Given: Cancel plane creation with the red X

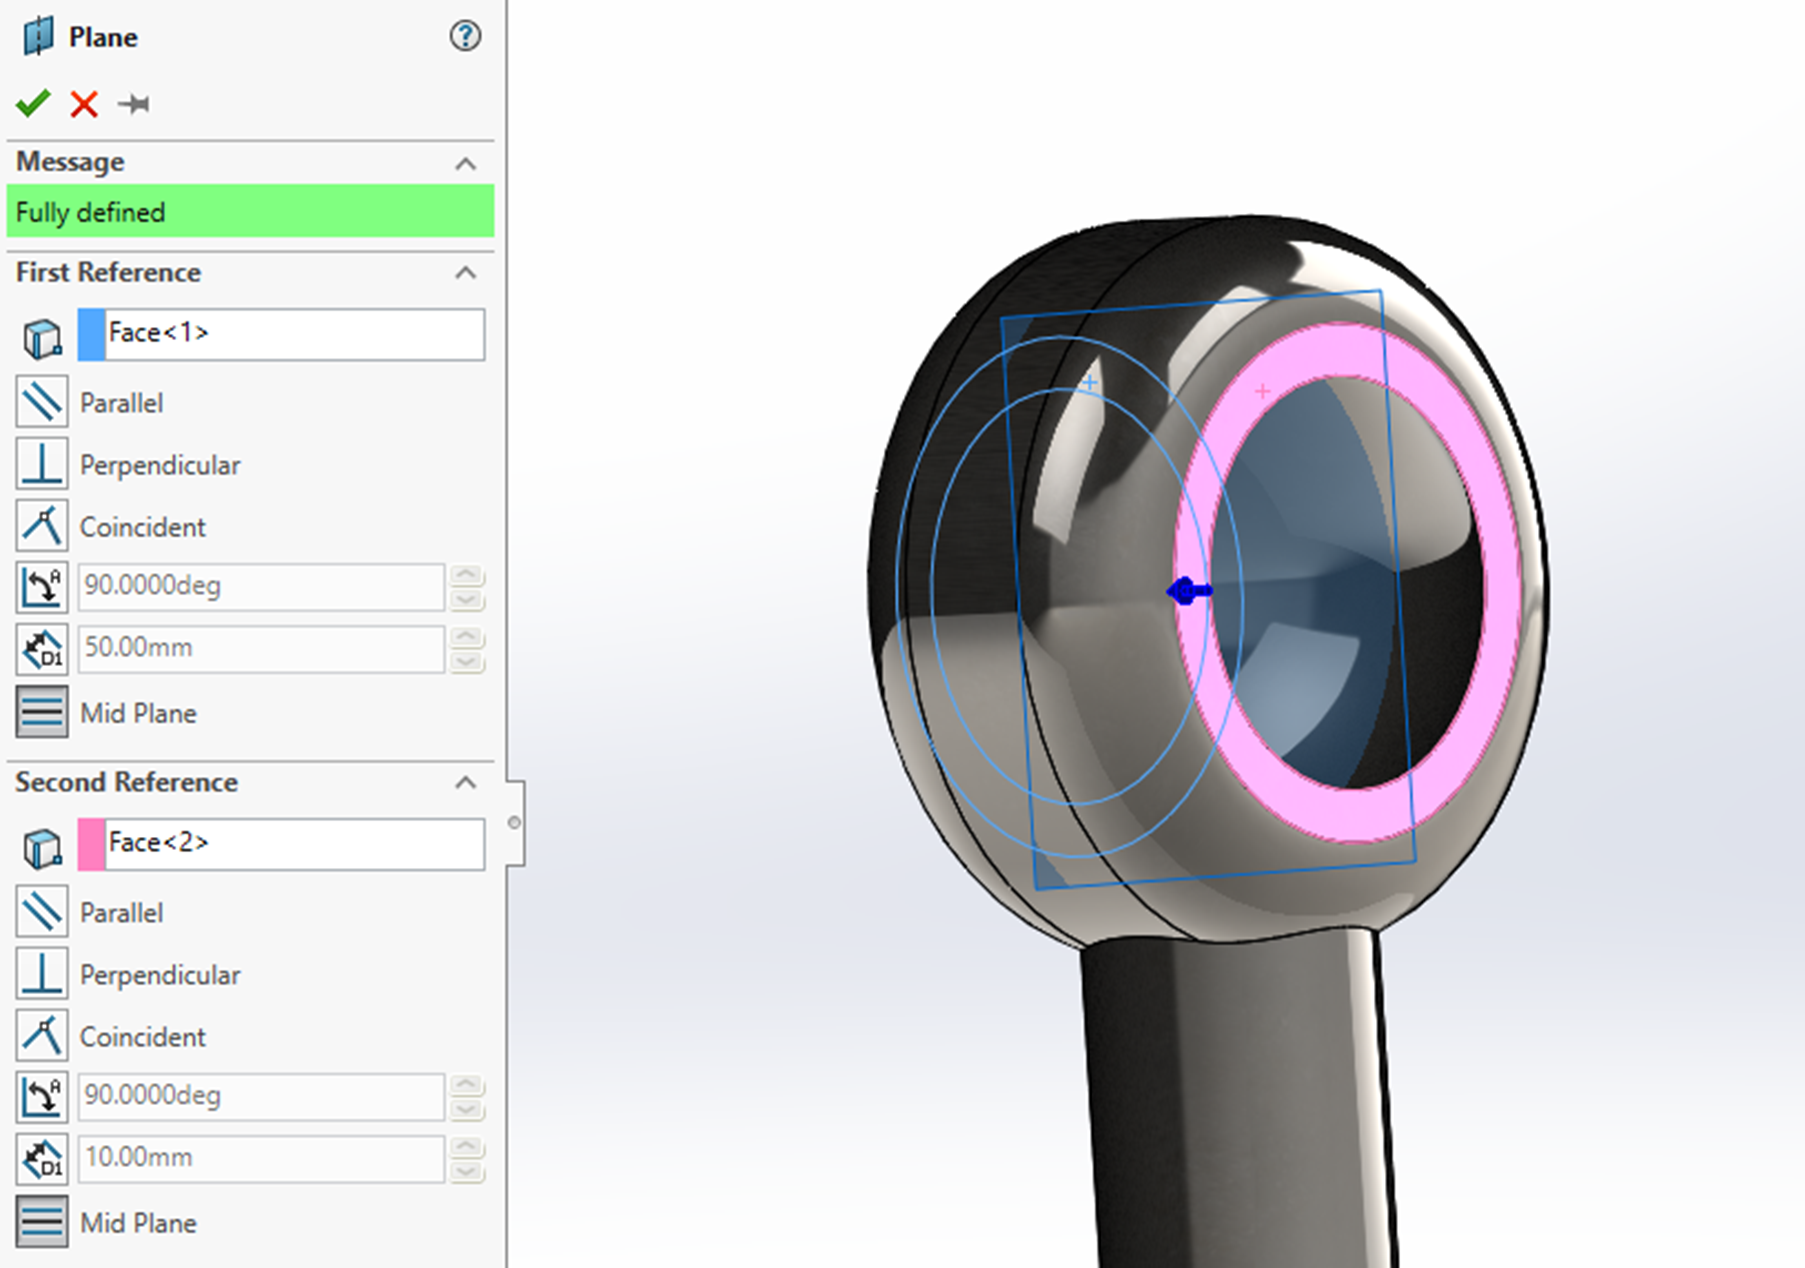Looking at the screenshot, I should [83, 103].
